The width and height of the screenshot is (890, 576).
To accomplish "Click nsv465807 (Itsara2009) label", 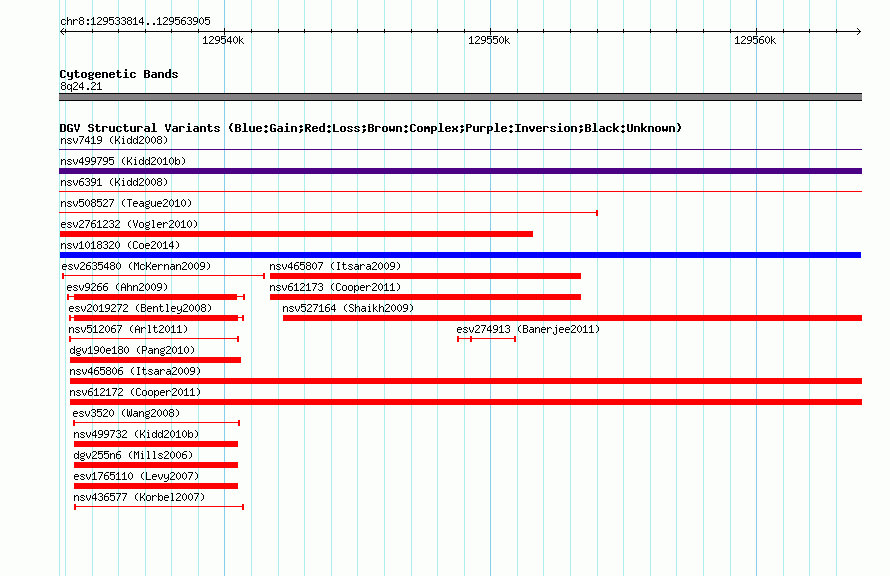I will pos(335,266).
